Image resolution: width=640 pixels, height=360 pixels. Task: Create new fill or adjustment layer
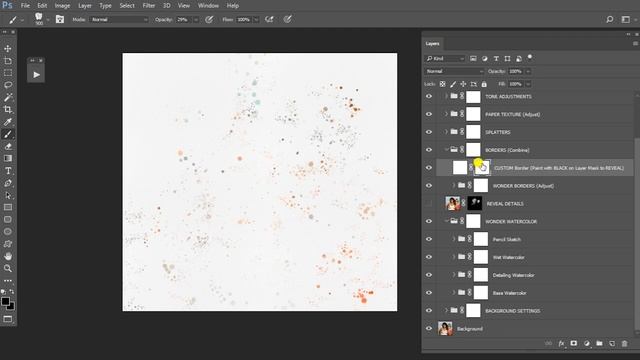(587, 344)
